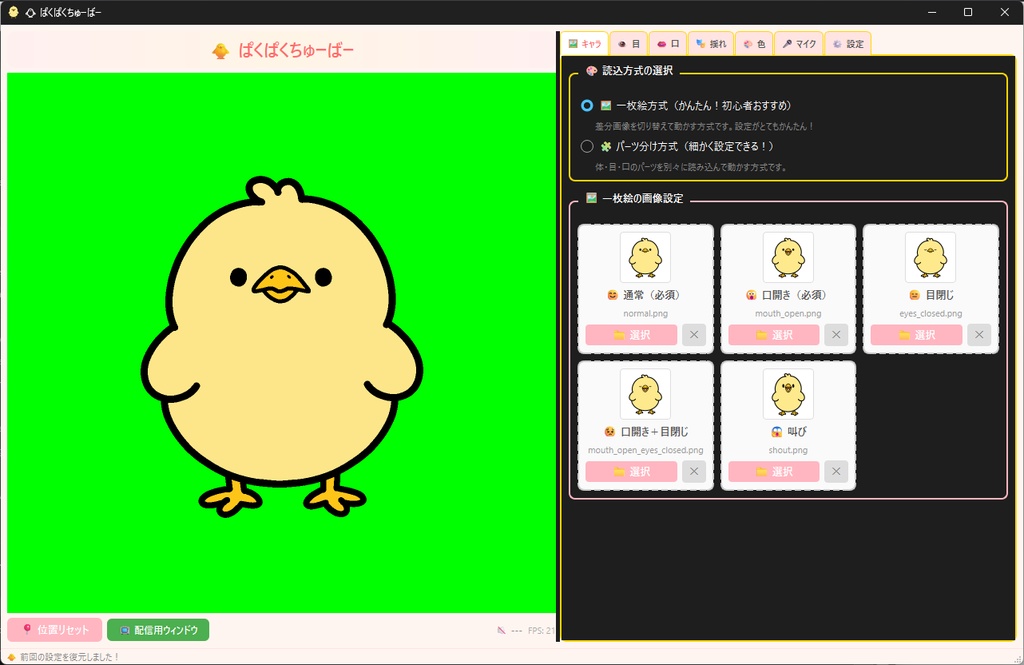Click the 叫び chick thumbnail
The height and width of the screenshot is (665, 1024).
pyautogui.click(x=788, y=394)
